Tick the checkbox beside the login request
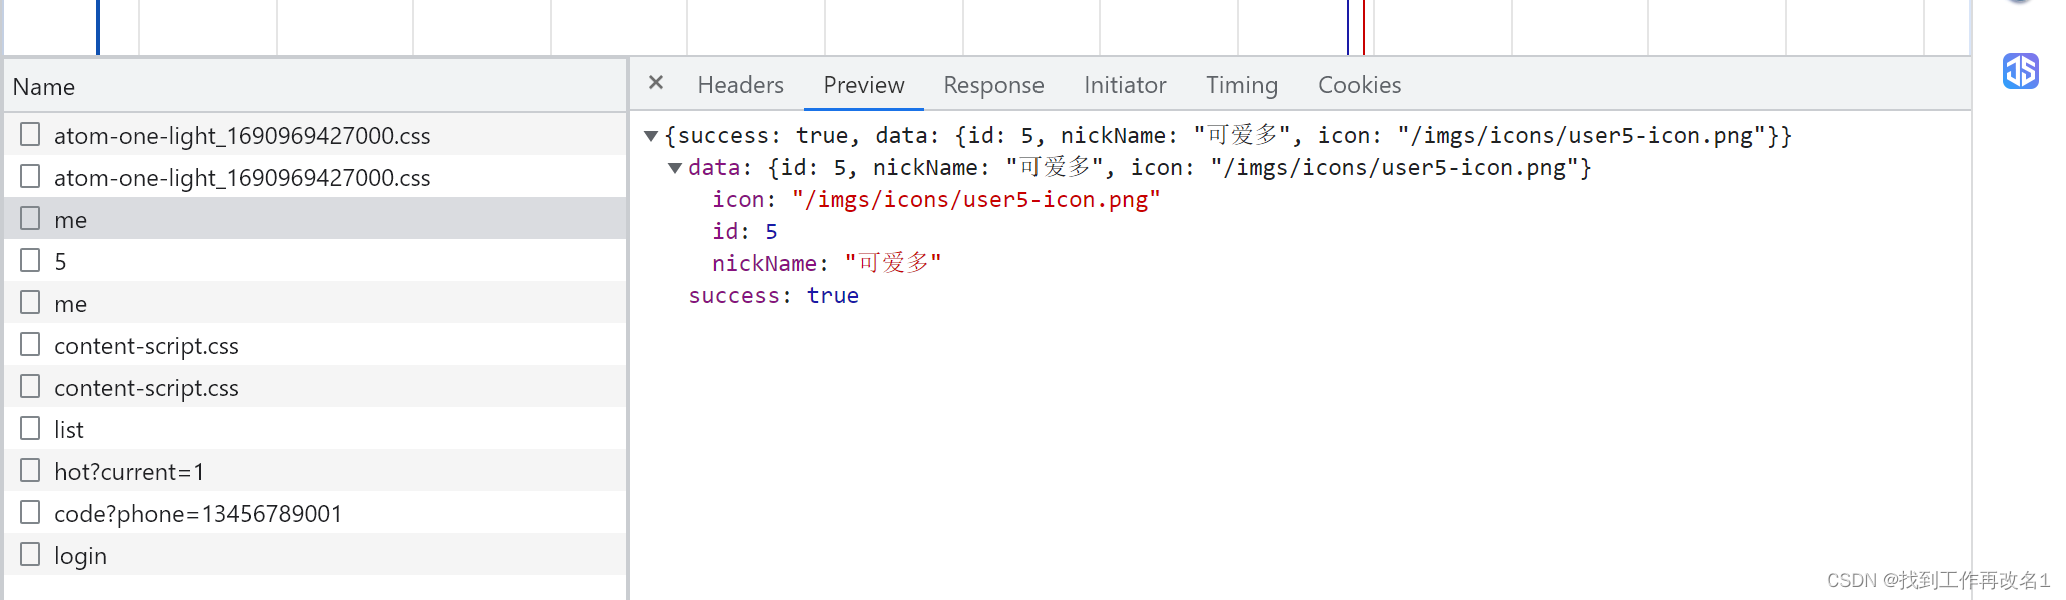 pos(31,554)
